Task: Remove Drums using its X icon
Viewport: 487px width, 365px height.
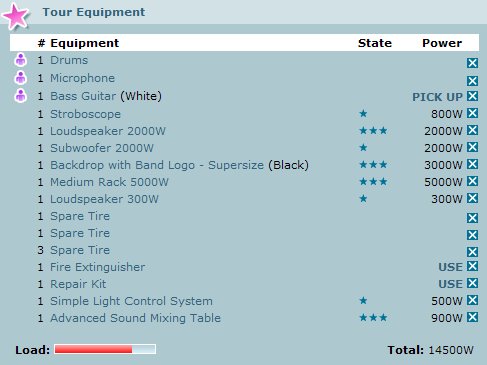Action: [x=472, y=63]
